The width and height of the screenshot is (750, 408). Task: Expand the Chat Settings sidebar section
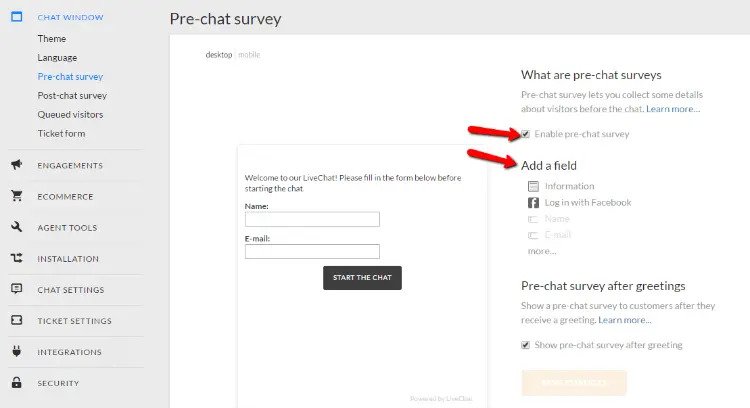coord(71,290)
